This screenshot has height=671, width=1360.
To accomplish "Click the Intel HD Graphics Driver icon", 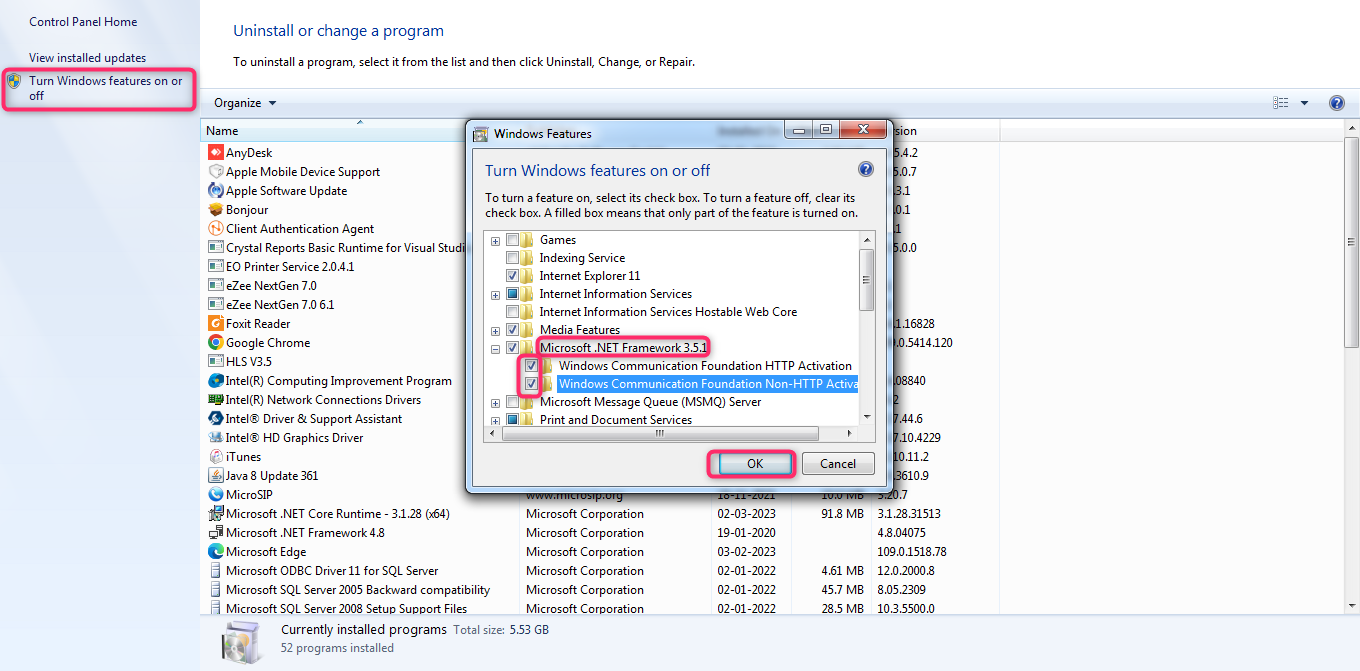I will point(215,438).
